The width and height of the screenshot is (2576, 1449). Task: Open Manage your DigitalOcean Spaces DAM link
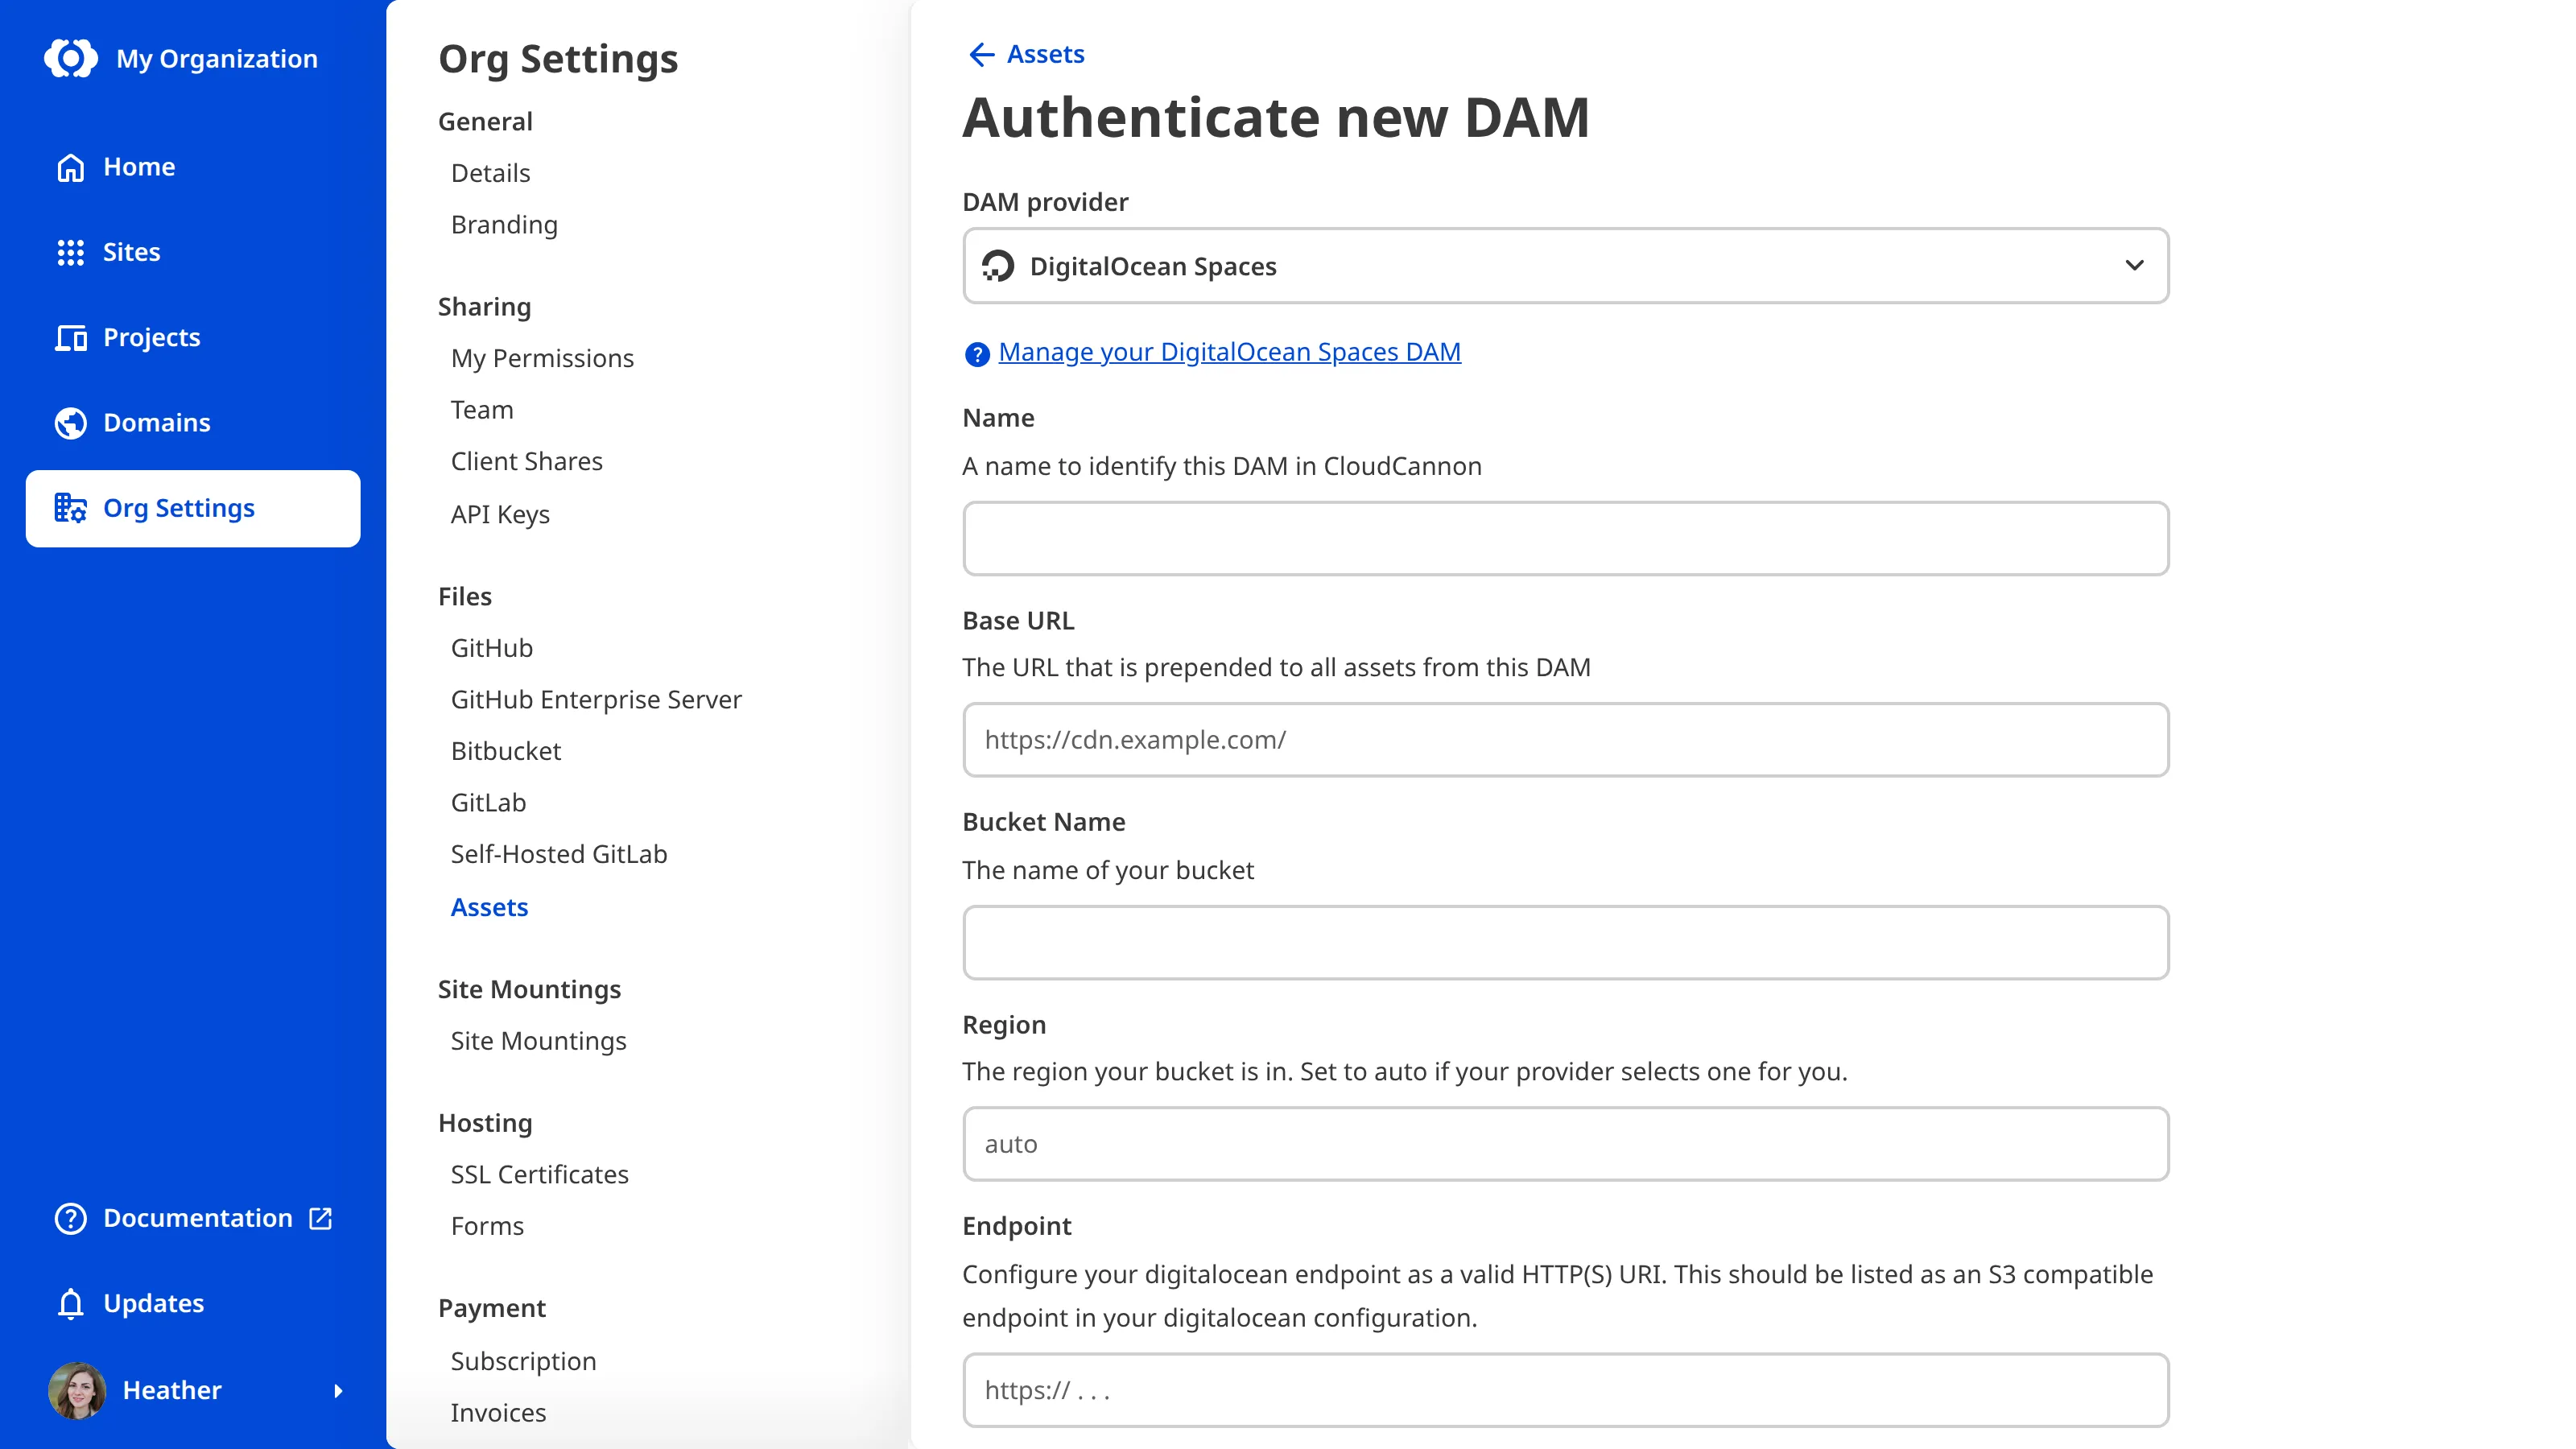(1229, 352)
